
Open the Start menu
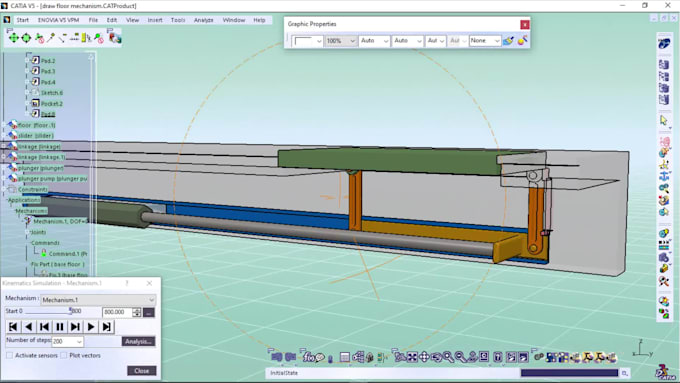[23, 20]
